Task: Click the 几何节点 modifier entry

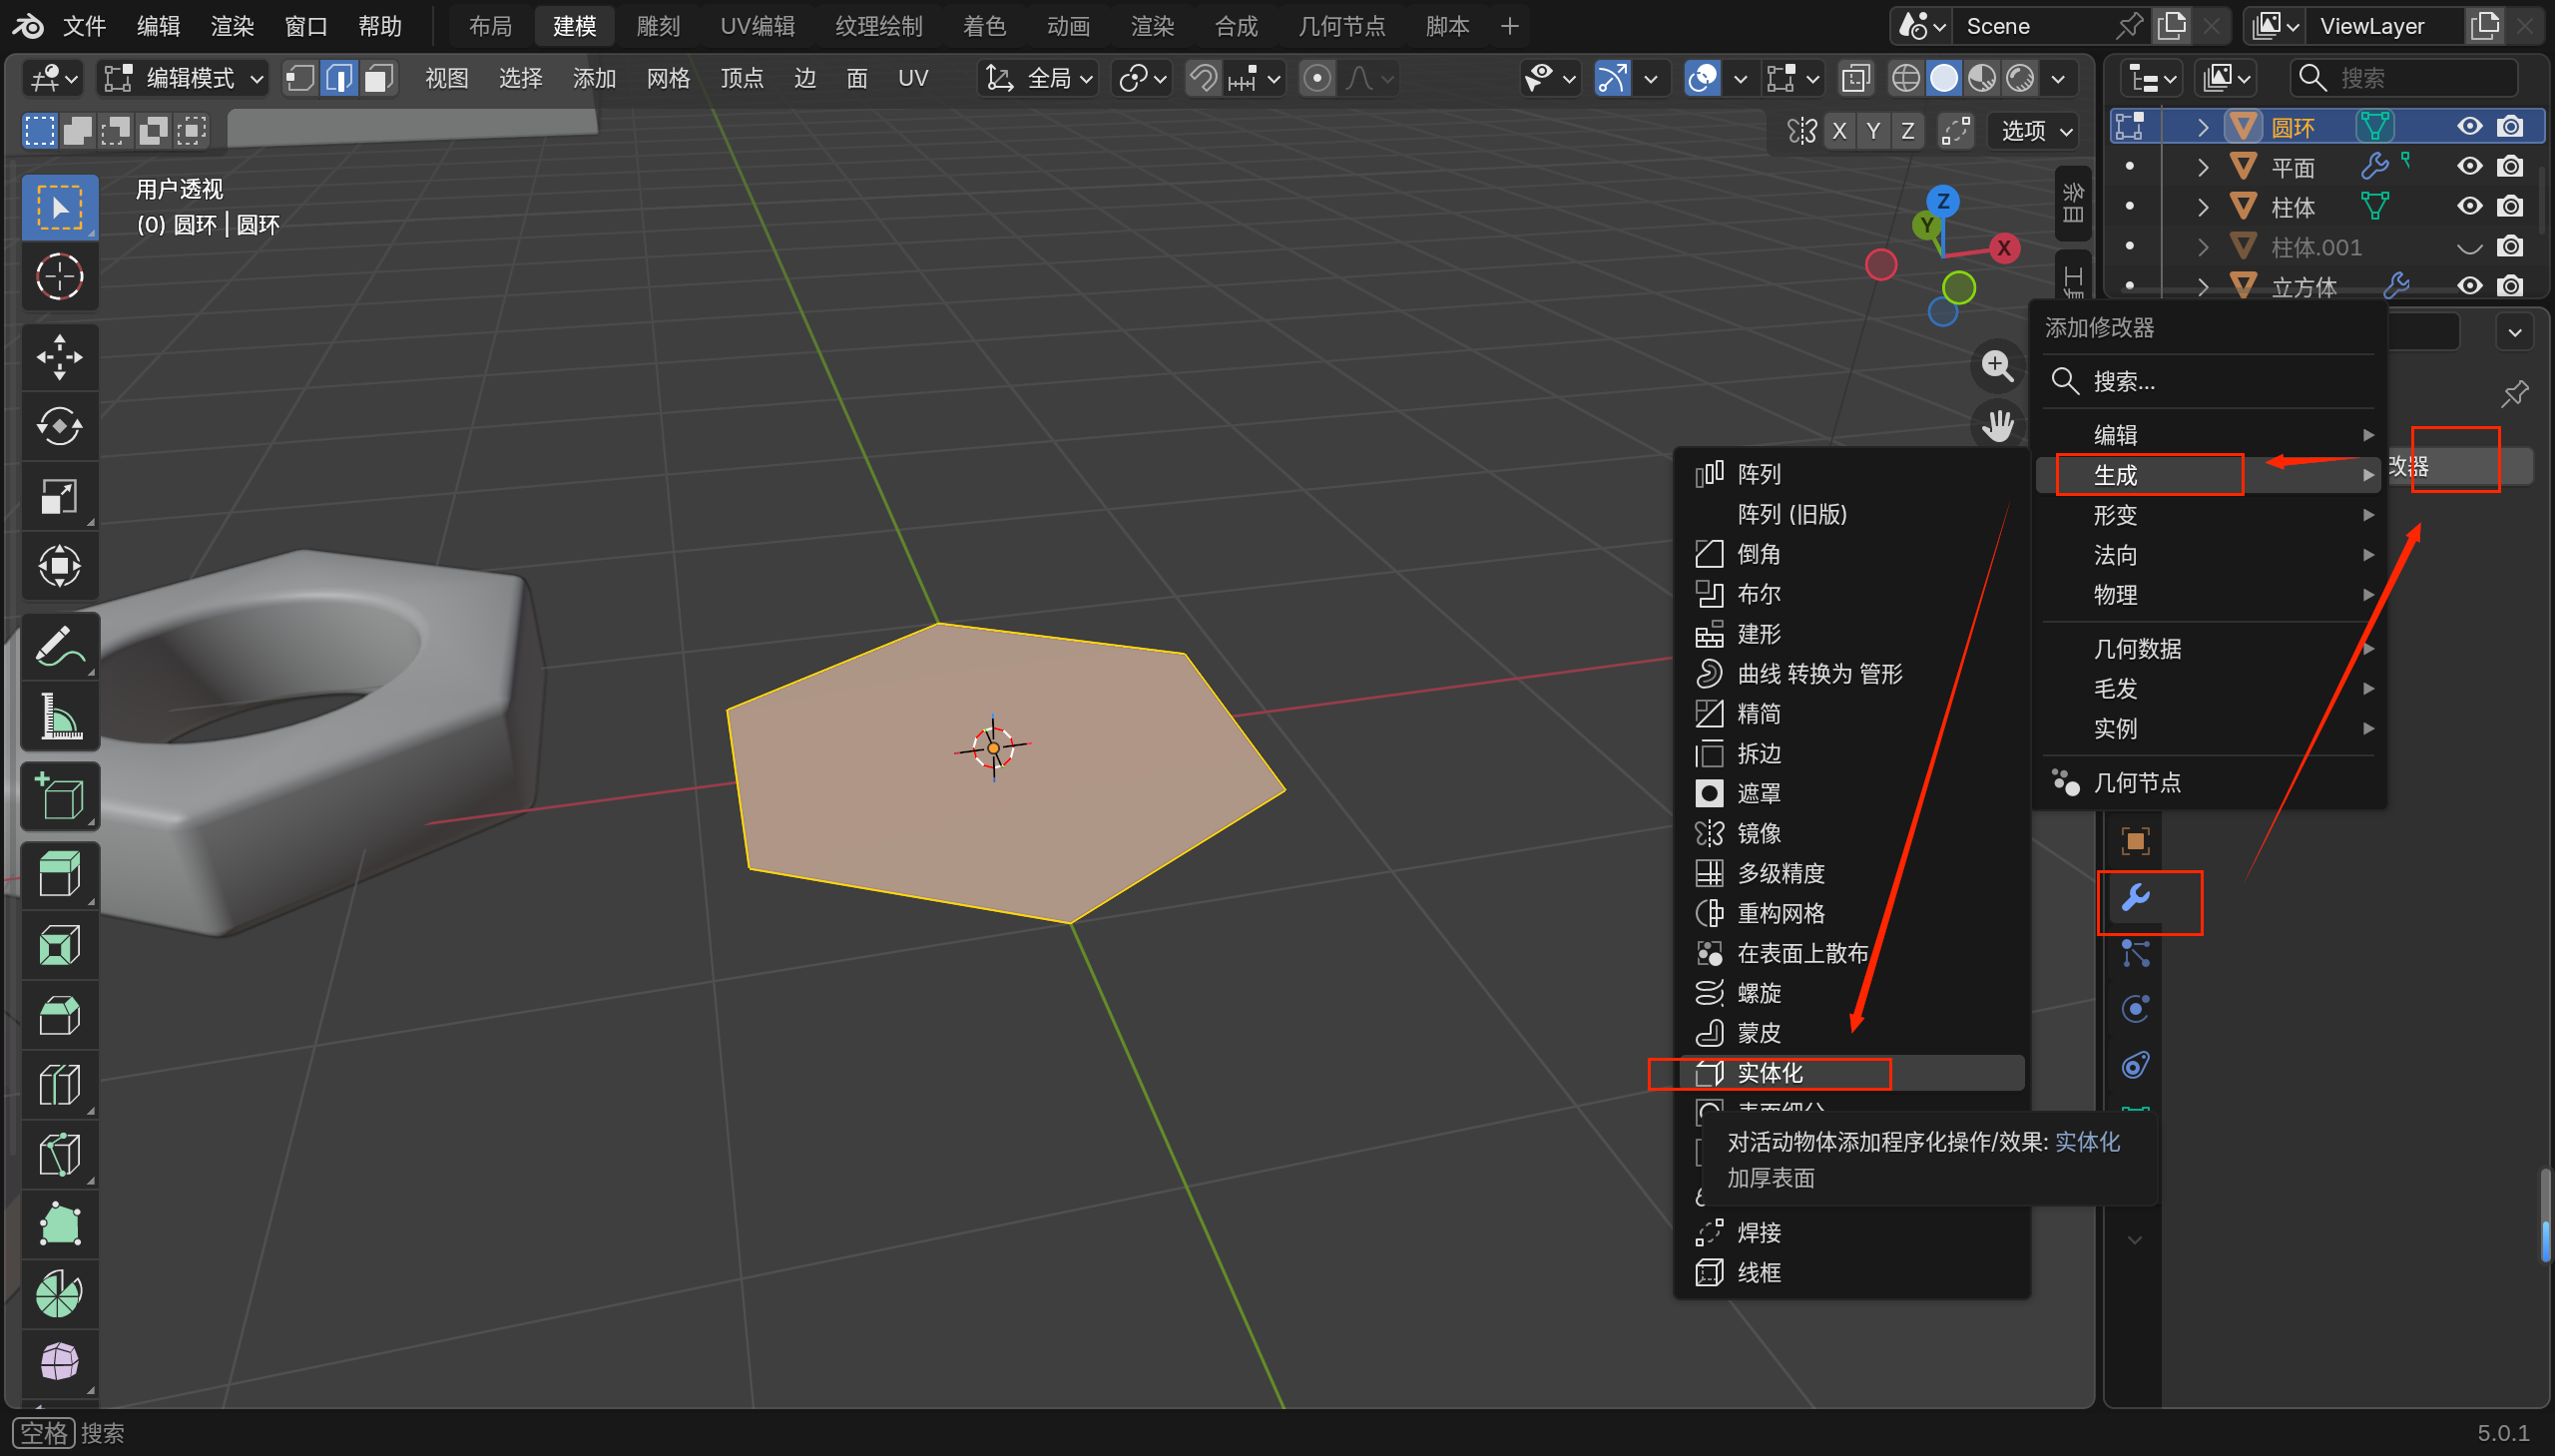Action: [x=2137, y=782]
